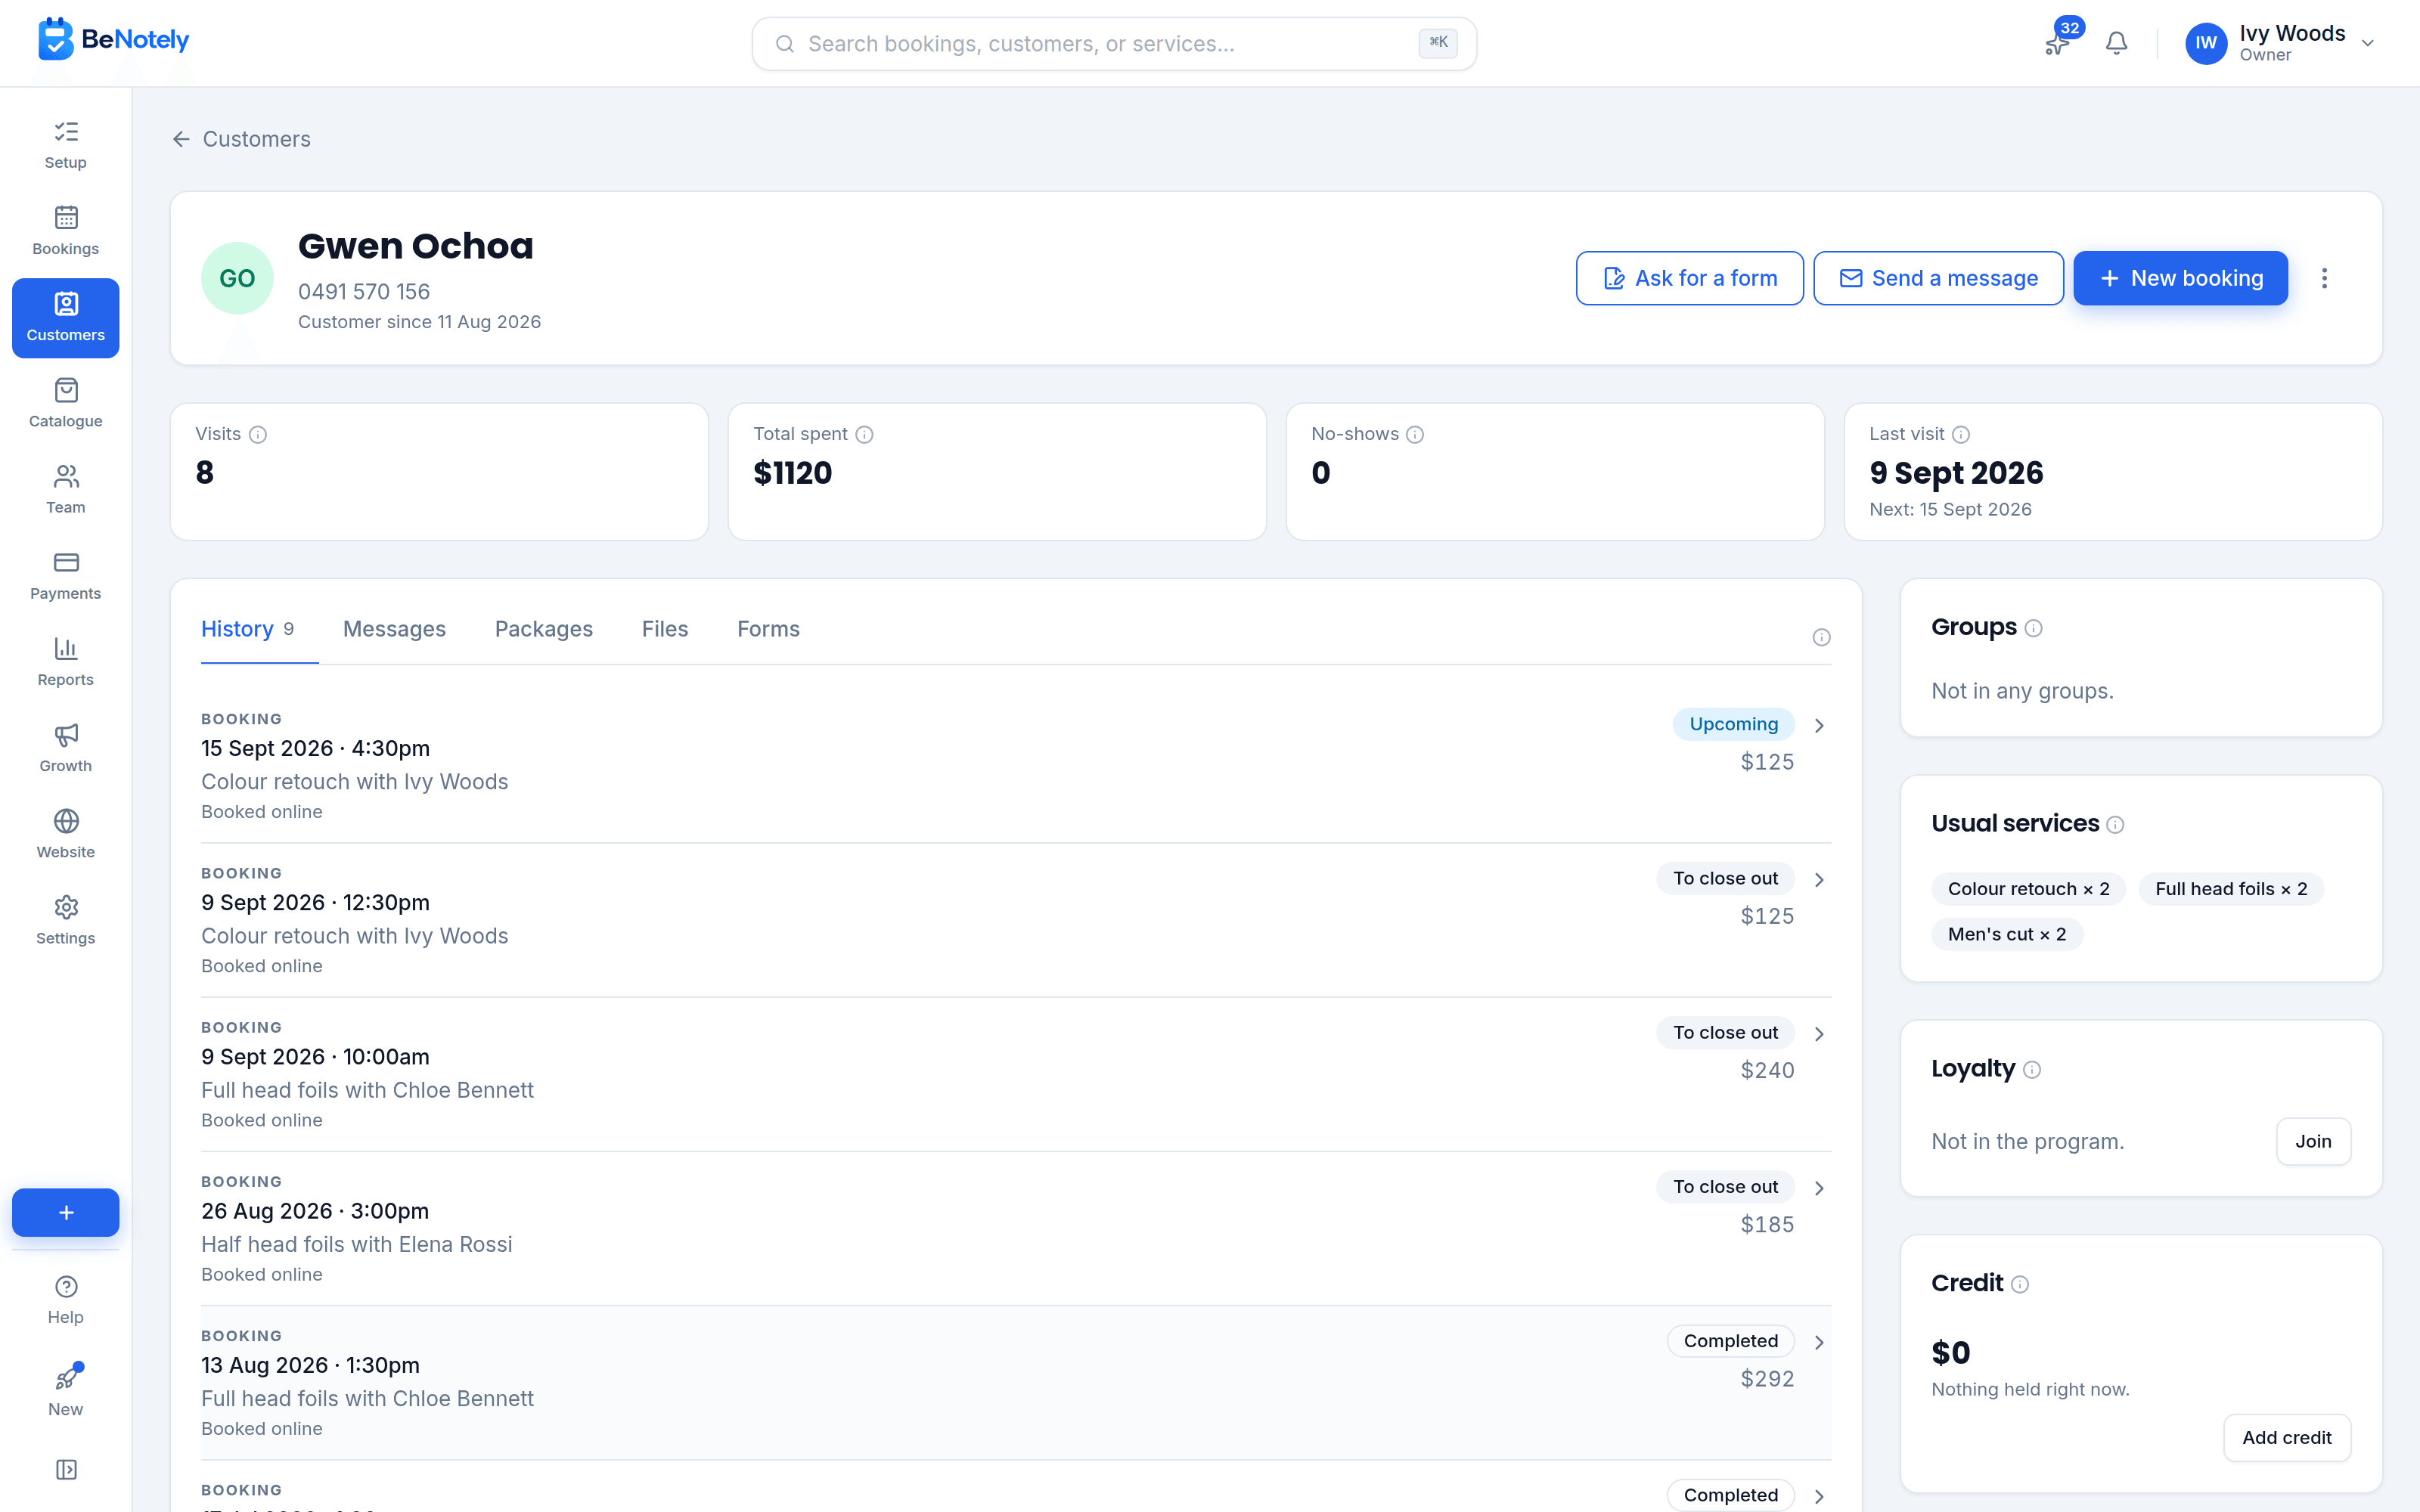Open the New rocket item
This screenshot has height=1512, width=2420.
coord(65,1391)
